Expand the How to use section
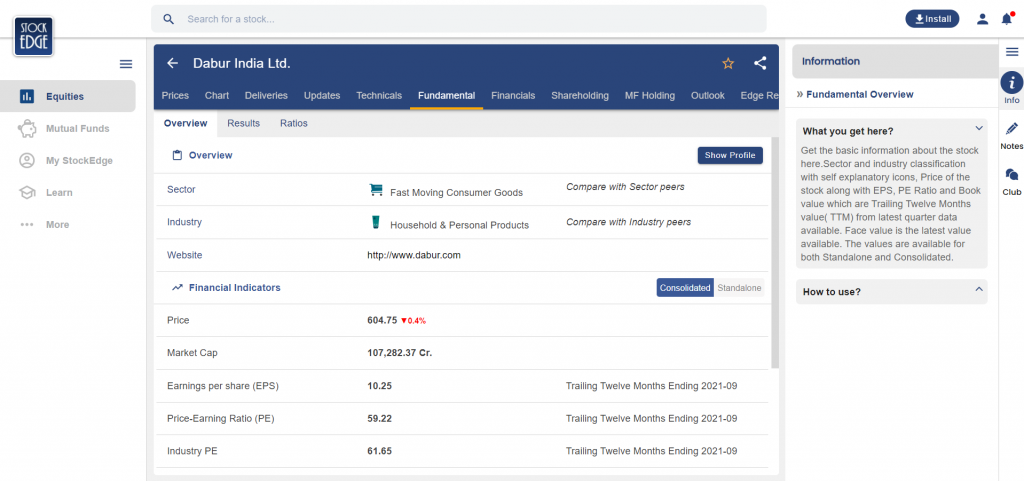The width and height of the screenshot is (1024, 481). (979, 290)
